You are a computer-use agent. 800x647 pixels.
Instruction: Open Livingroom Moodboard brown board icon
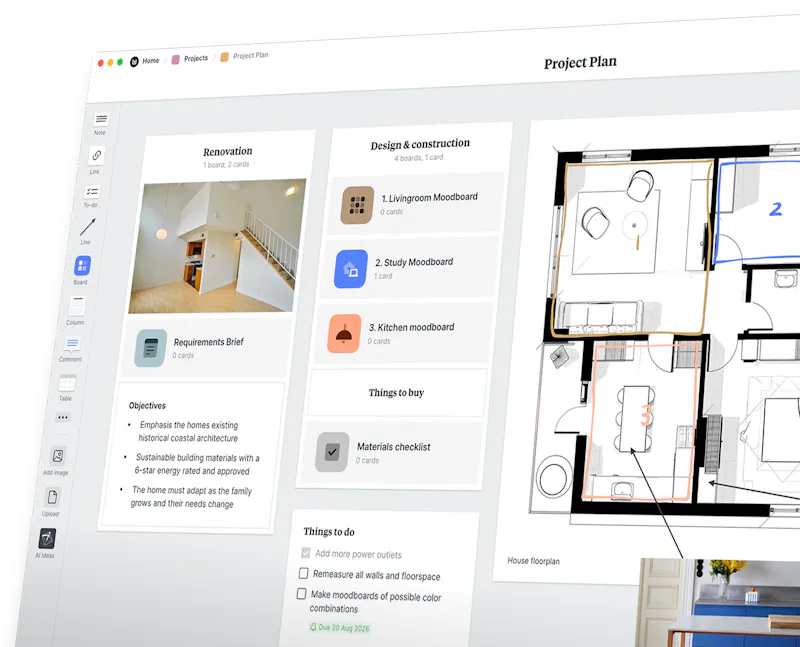pos(358,205)
